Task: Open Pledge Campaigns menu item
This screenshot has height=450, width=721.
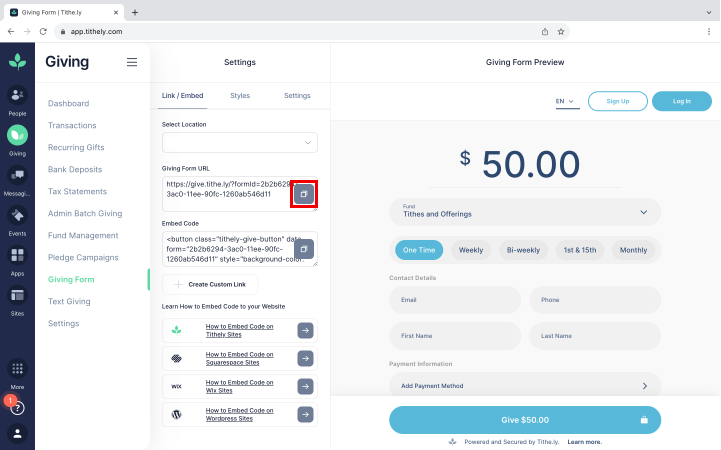Action: tap(83, 258)
